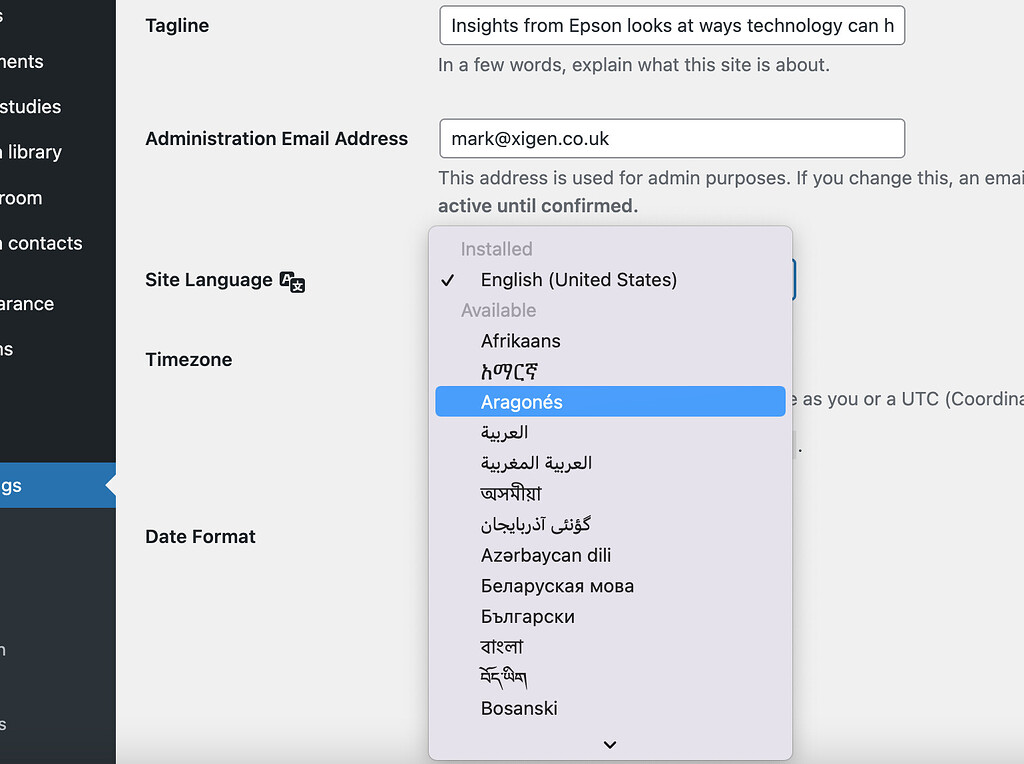Choose አማርኛ from the available languages

[x=508, y=370]
